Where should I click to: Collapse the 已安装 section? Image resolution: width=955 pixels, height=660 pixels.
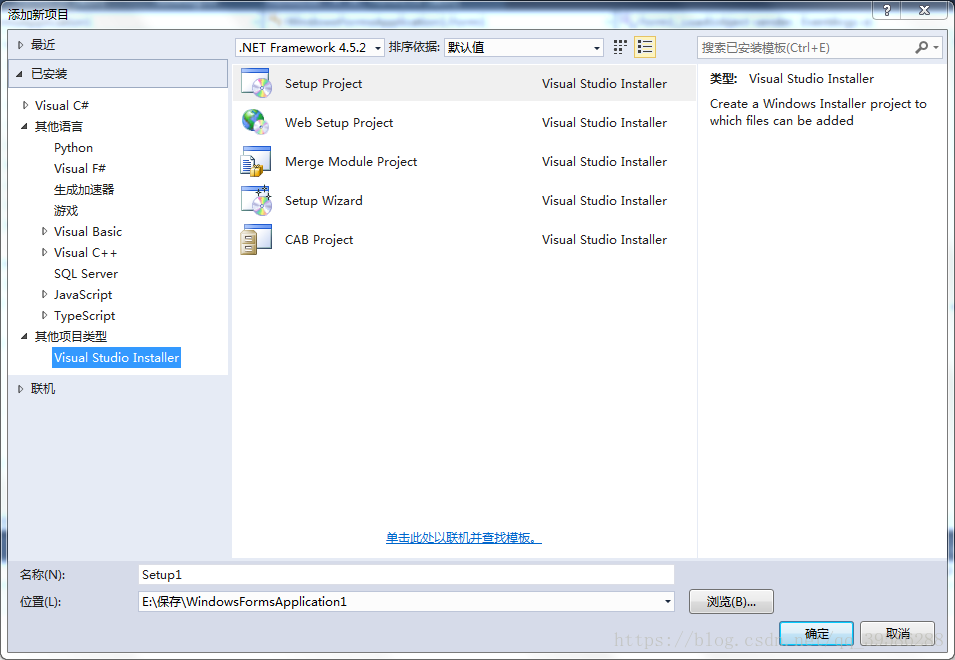pos(19,74)
